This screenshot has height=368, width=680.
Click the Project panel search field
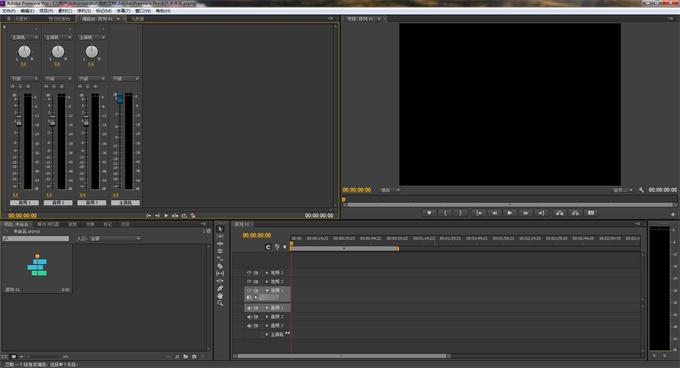tap(36, 238)
